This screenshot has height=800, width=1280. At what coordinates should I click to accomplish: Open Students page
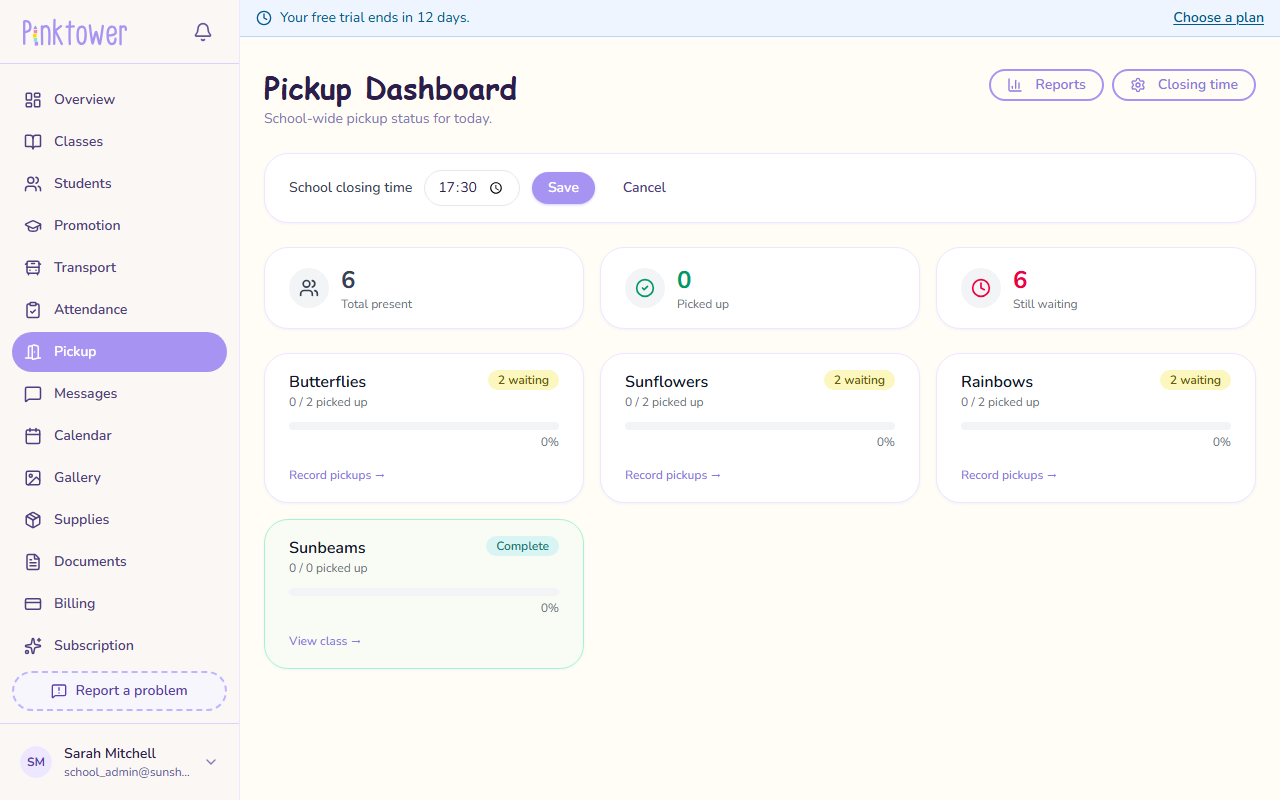point(119,184)
